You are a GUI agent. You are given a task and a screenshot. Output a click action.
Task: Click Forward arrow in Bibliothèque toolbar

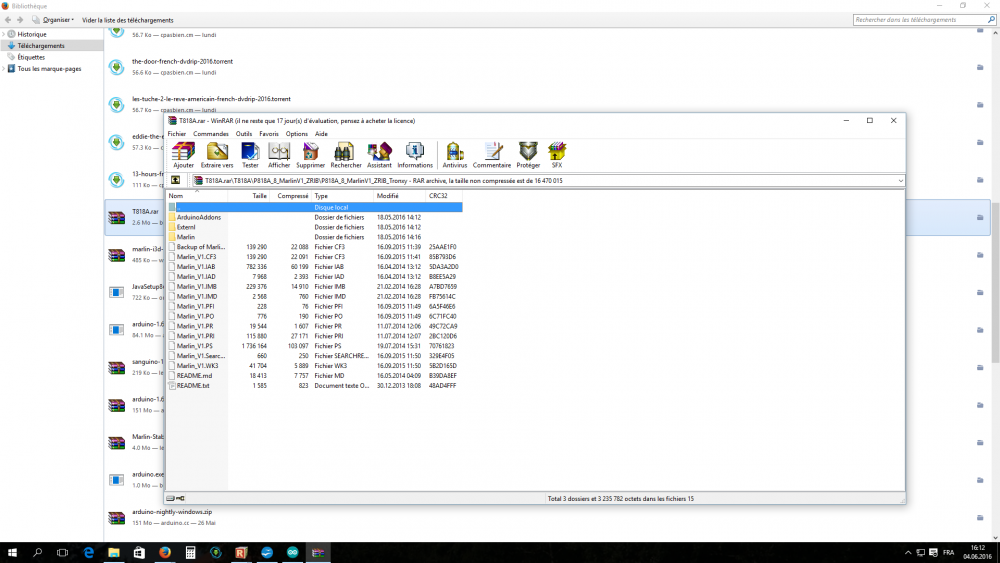[20, 20]
